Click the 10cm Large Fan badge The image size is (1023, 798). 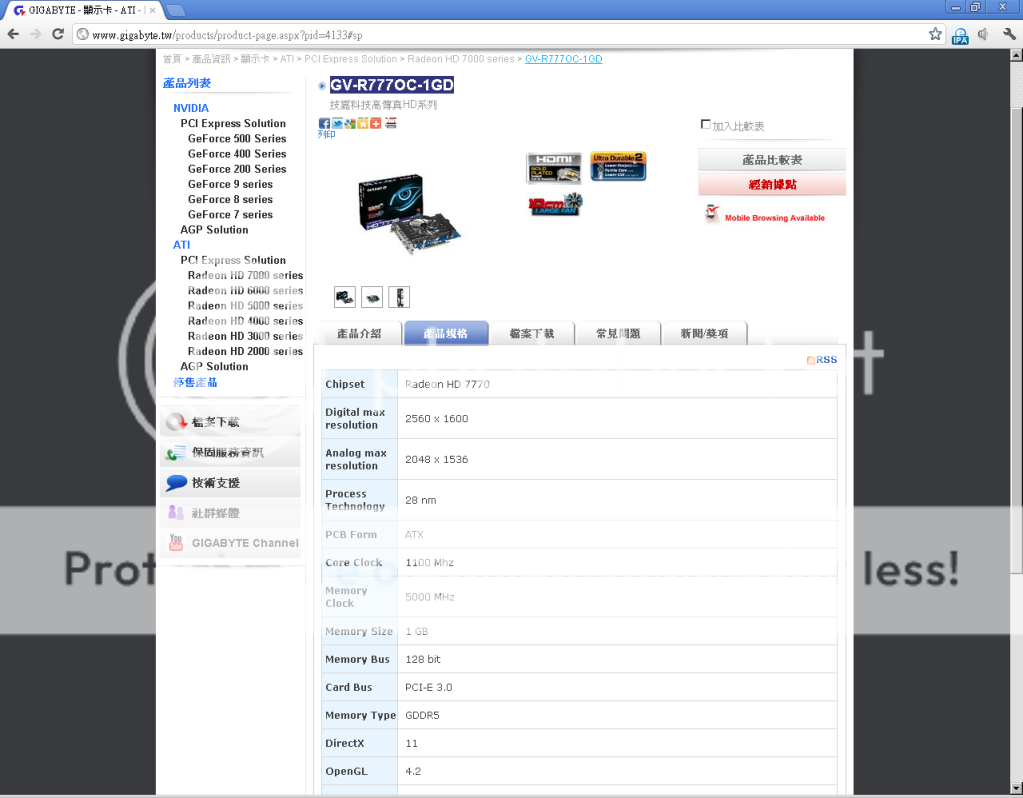tap(555, 205)
